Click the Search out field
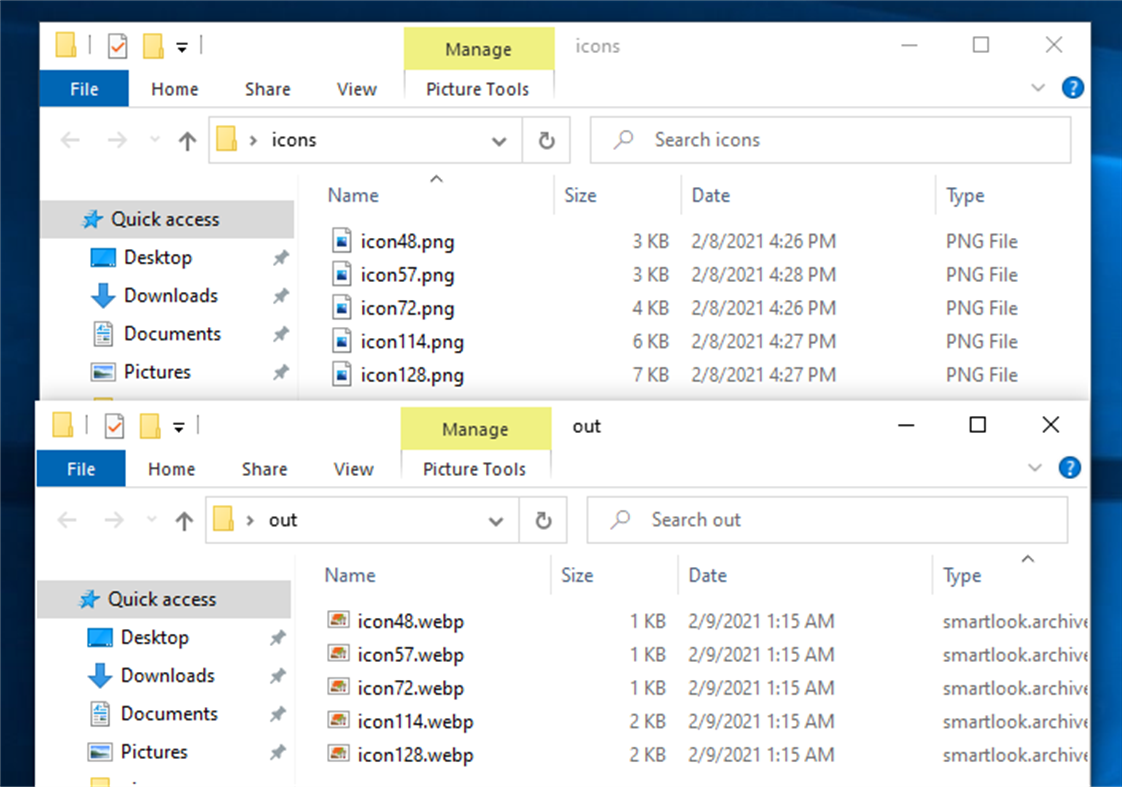The image size is (1122, 787). click(827, 520)
